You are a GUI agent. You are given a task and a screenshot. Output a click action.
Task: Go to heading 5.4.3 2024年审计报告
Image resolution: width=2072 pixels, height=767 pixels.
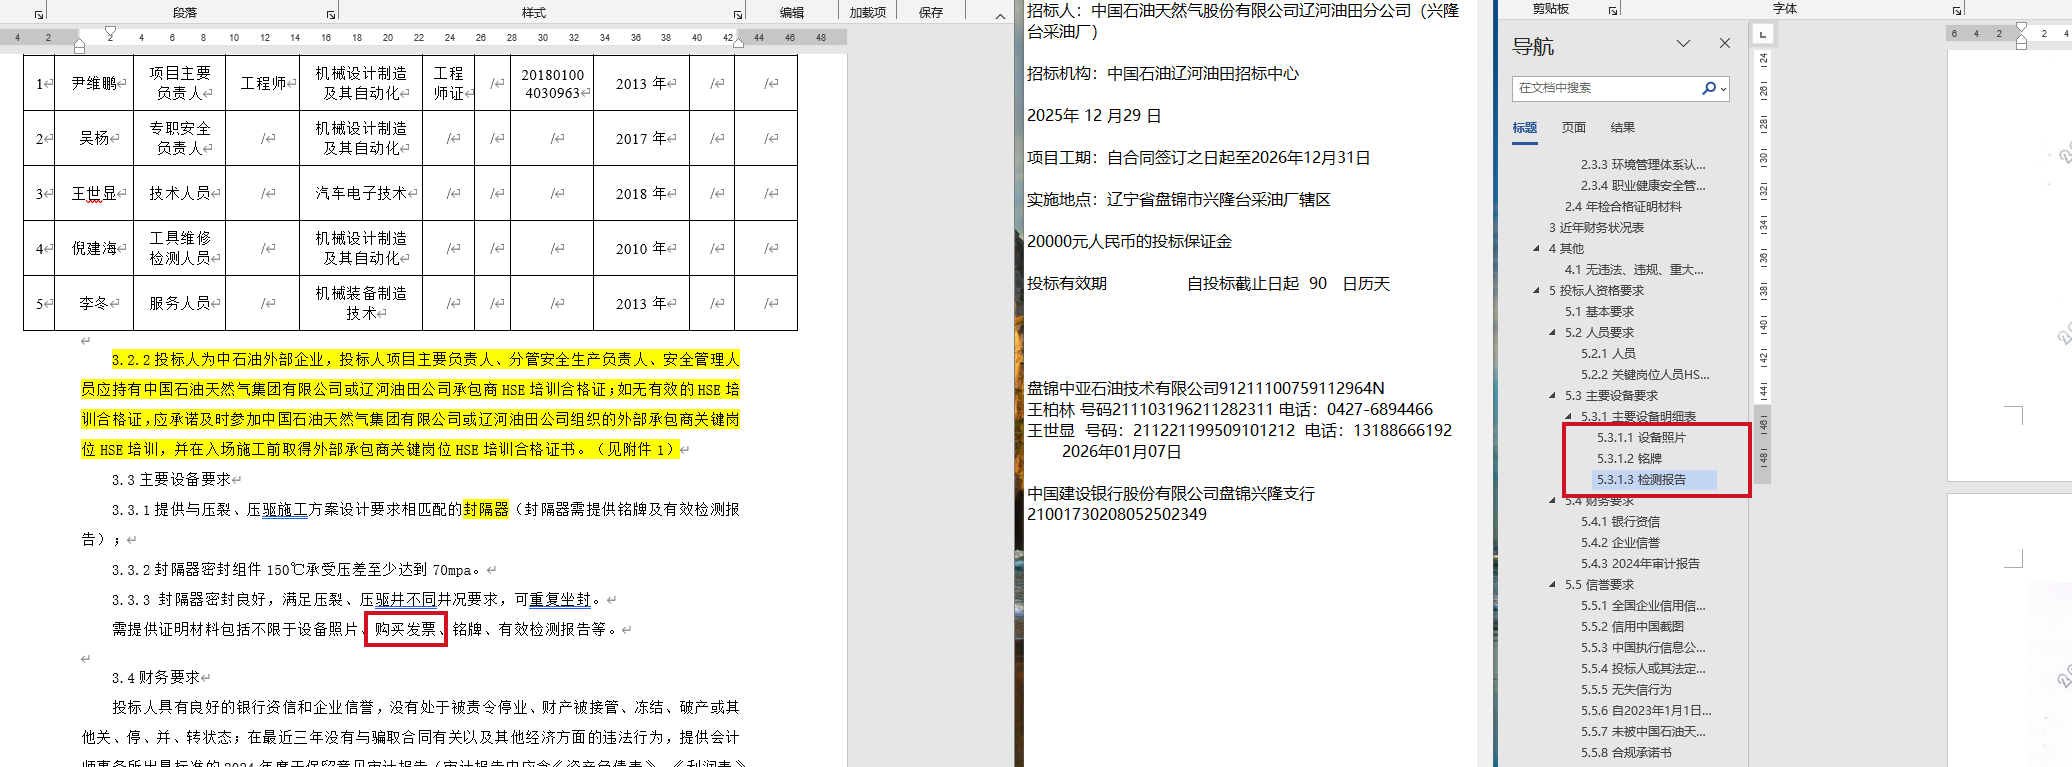pyautogui.click(x=1640, y=563)
